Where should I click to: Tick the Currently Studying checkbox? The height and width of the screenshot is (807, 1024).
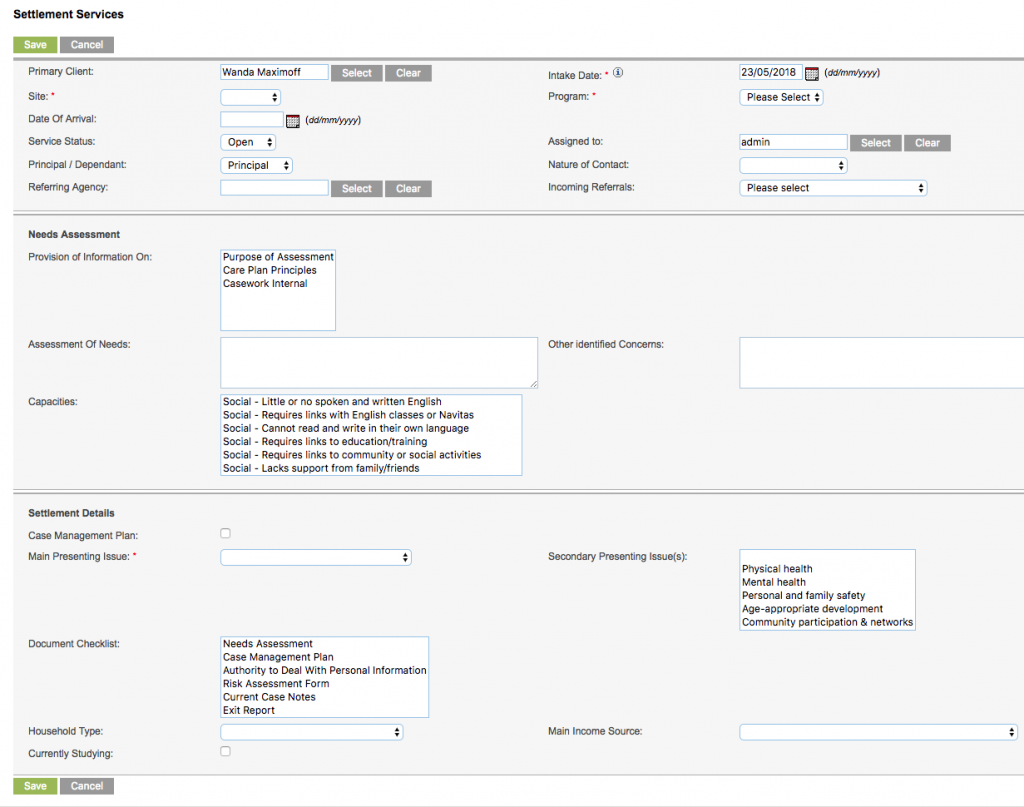224,751
